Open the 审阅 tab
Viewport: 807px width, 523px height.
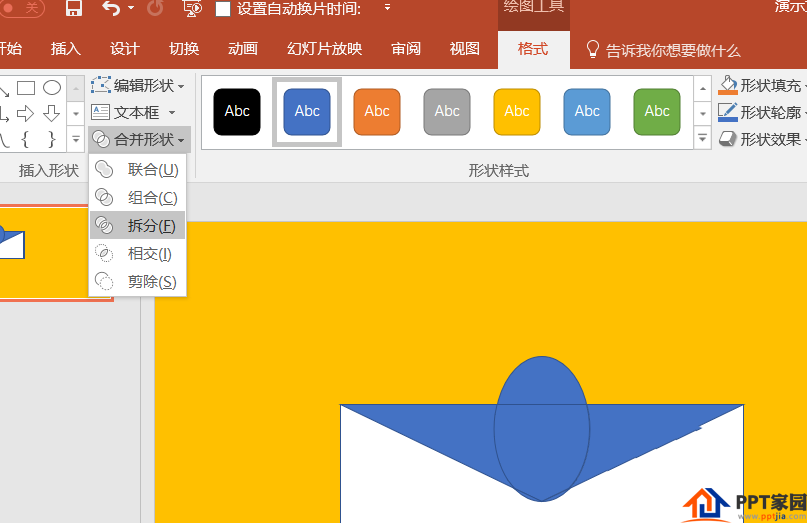click(x=406, y=49)
